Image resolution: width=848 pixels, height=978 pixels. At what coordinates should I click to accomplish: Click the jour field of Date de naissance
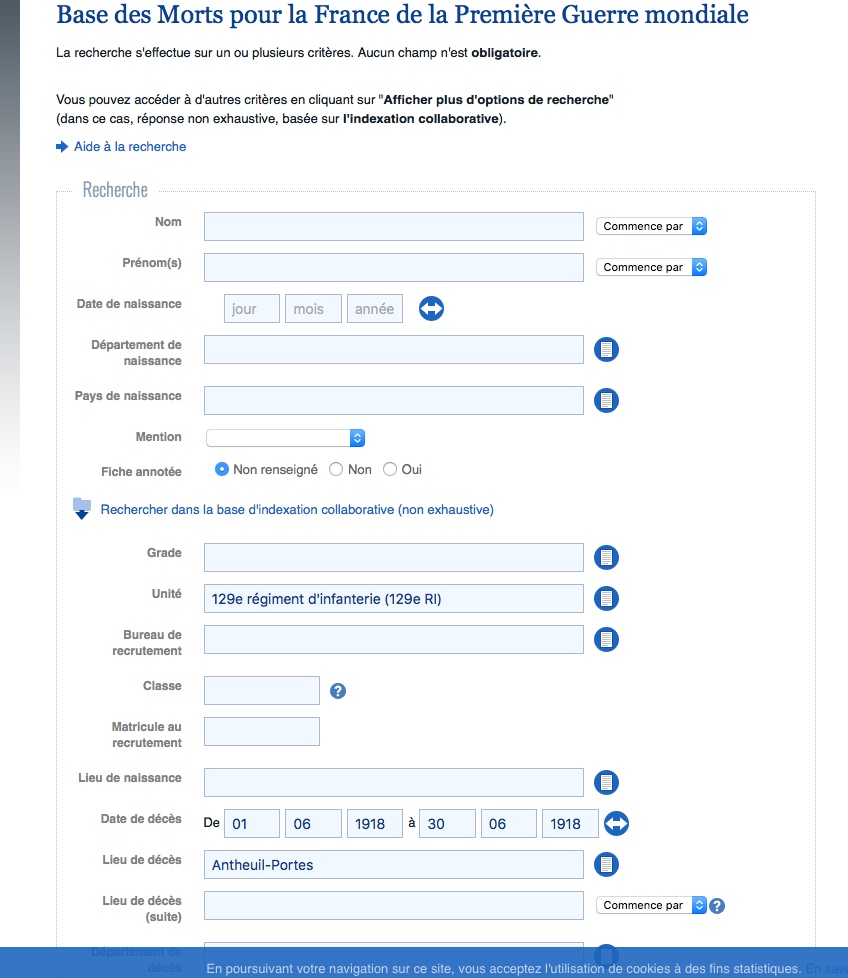tap(252, 309)
